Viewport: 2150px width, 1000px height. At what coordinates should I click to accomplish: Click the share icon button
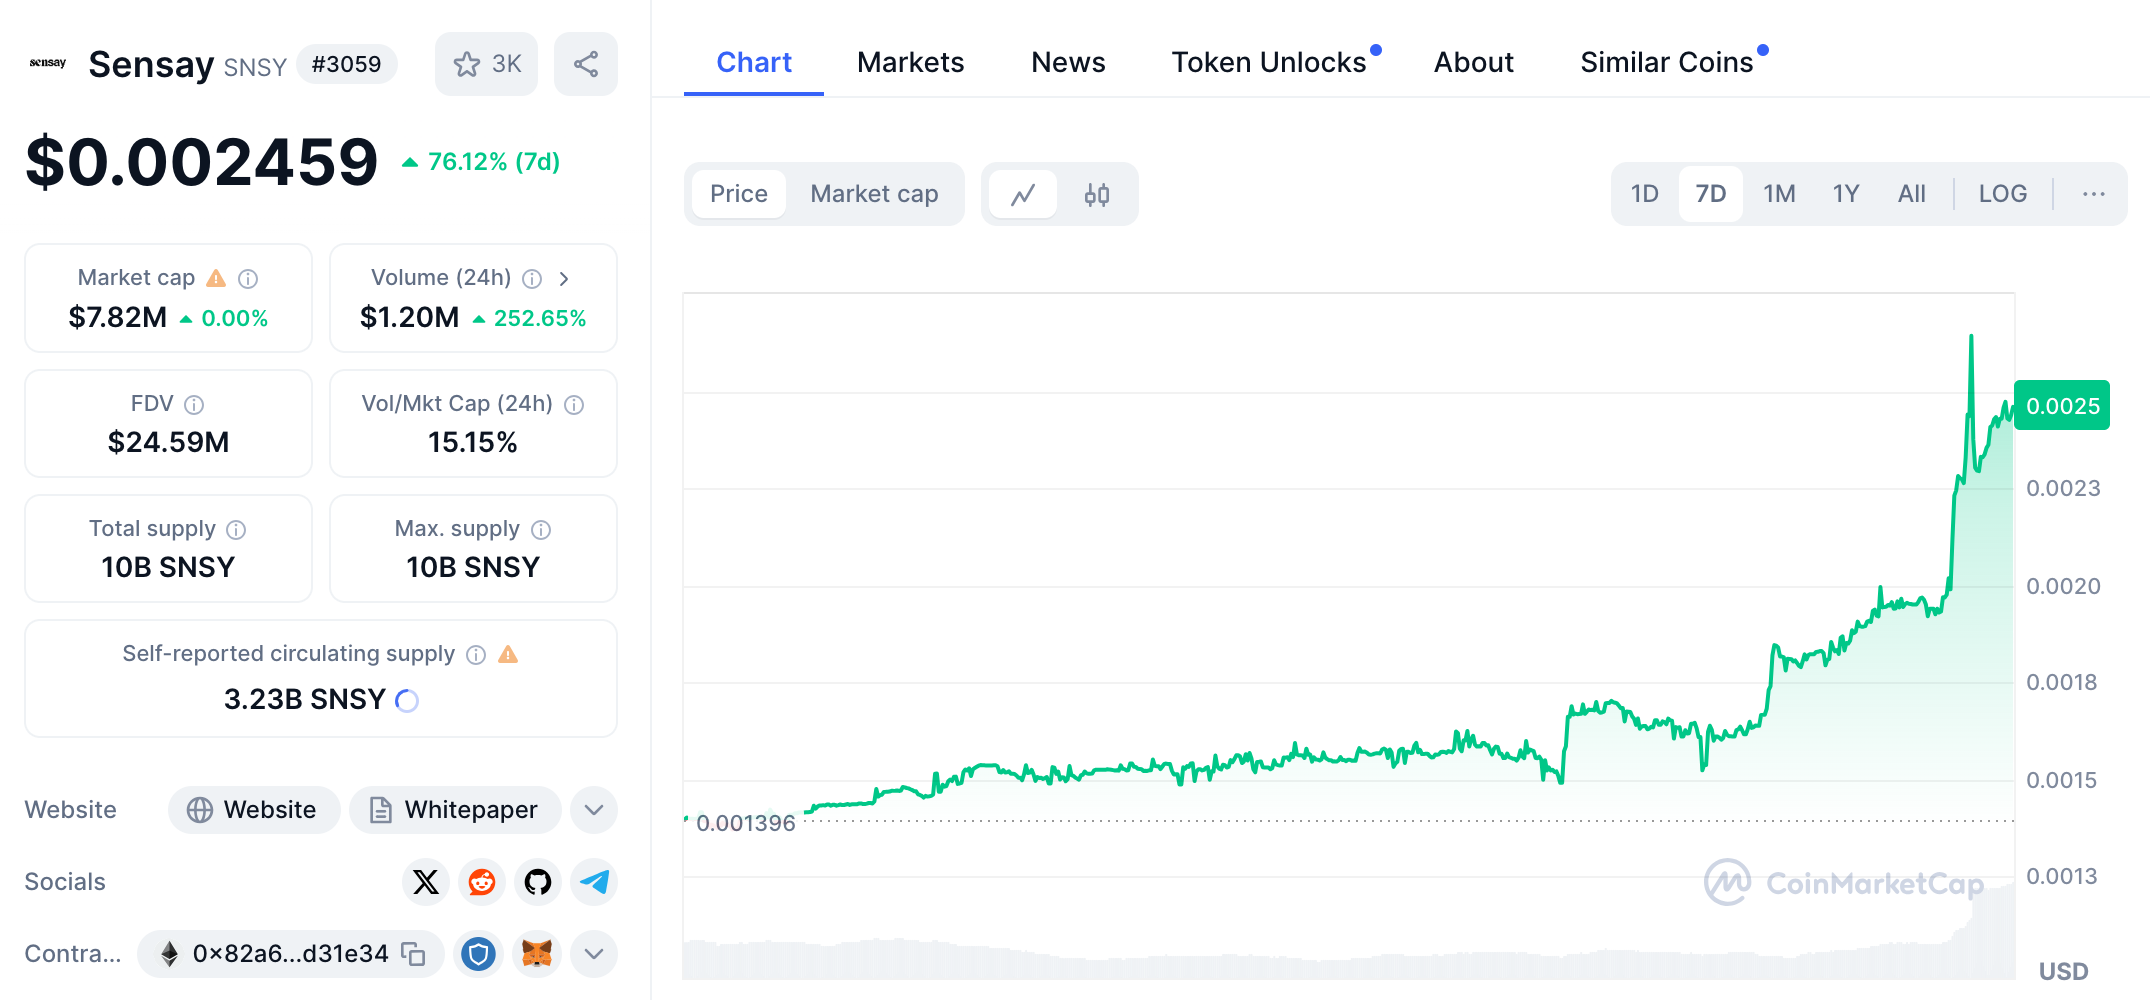click(x=586, y=64)
